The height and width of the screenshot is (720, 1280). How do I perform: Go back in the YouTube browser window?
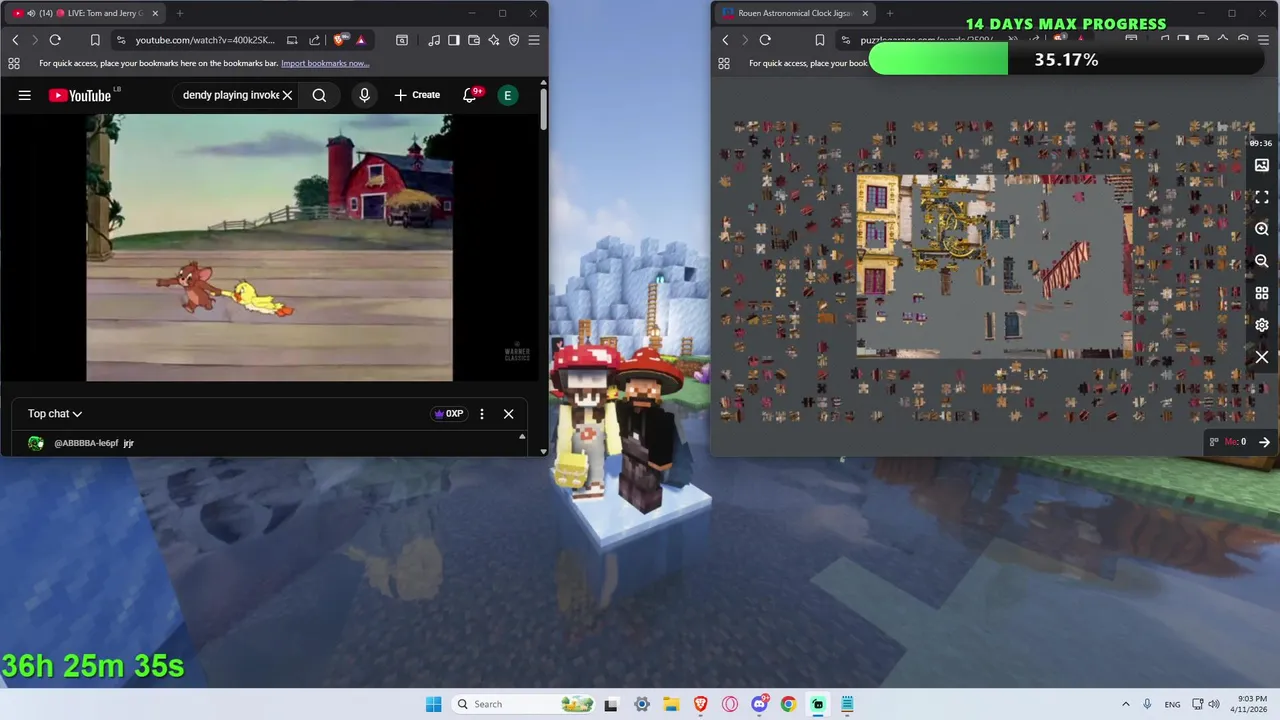click(x=15, y=40)
